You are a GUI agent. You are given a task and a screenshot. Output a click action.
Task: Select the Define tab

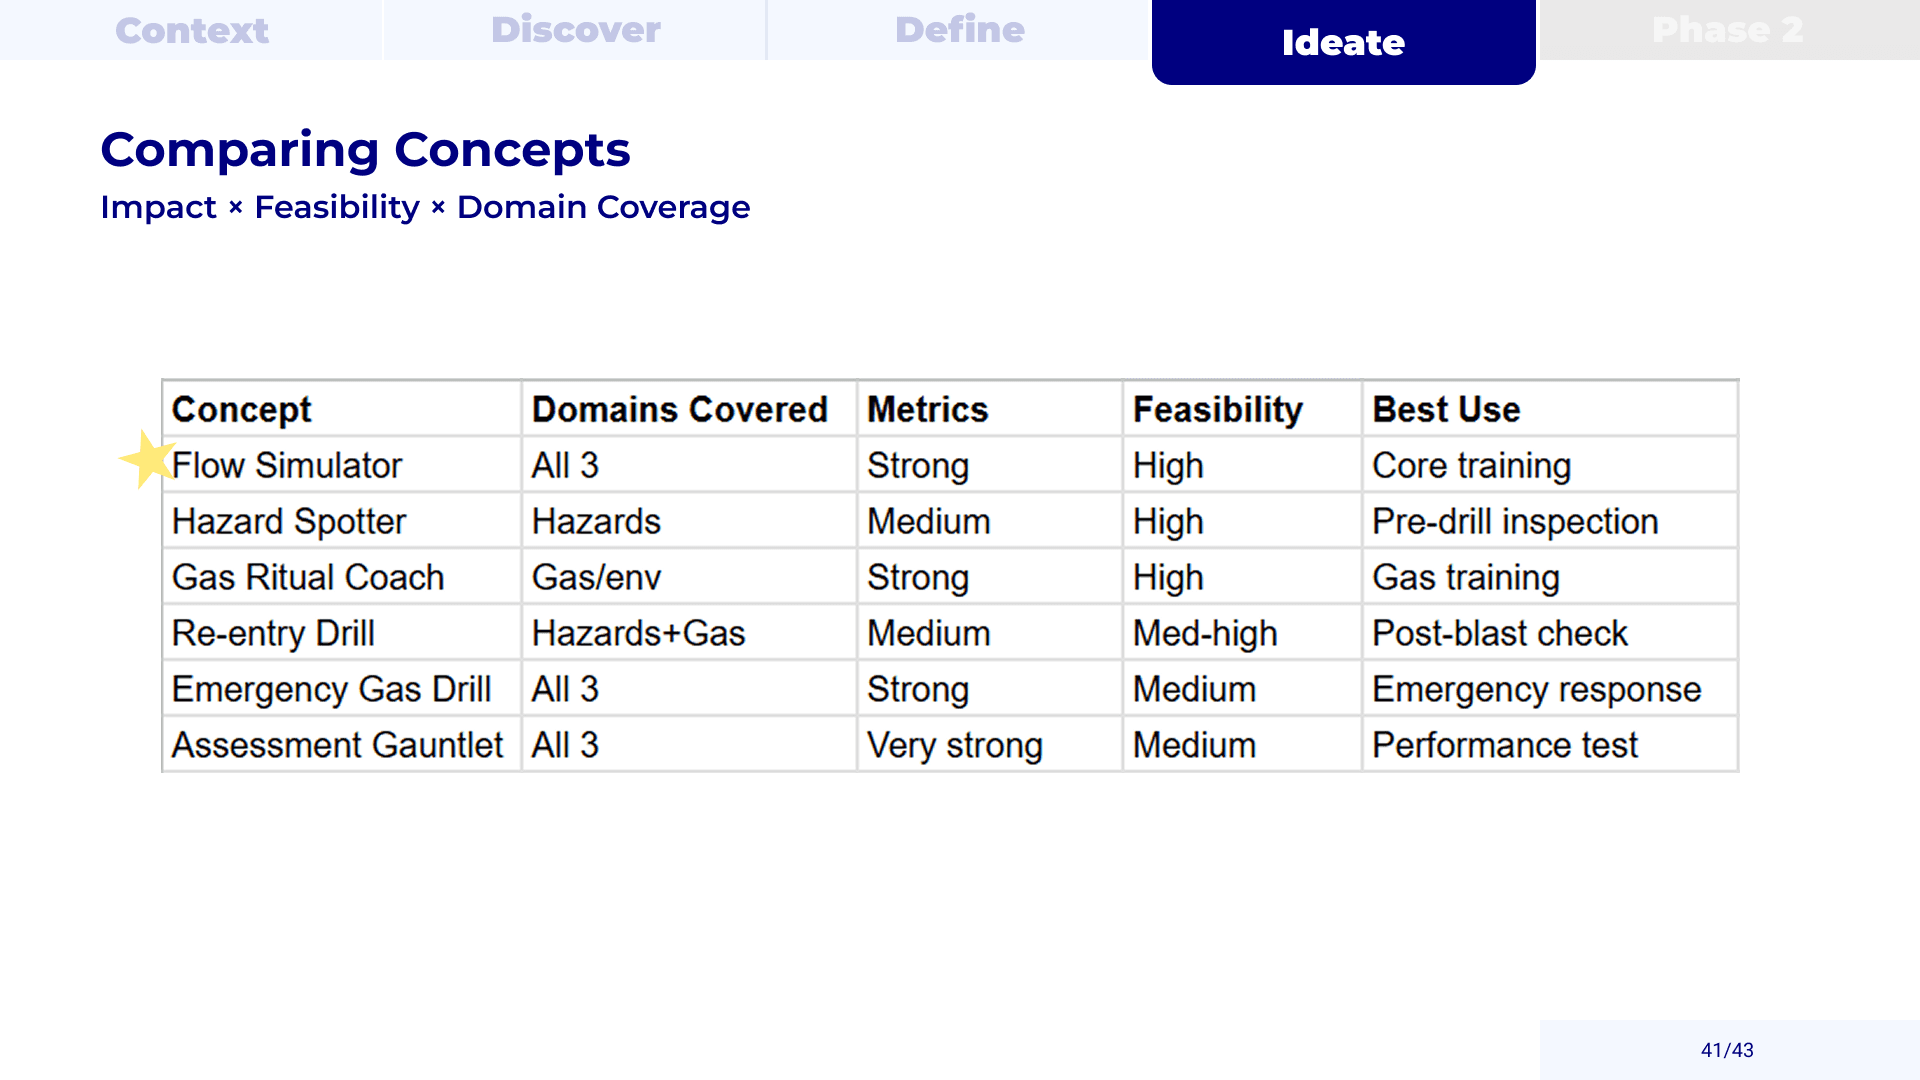959,30
